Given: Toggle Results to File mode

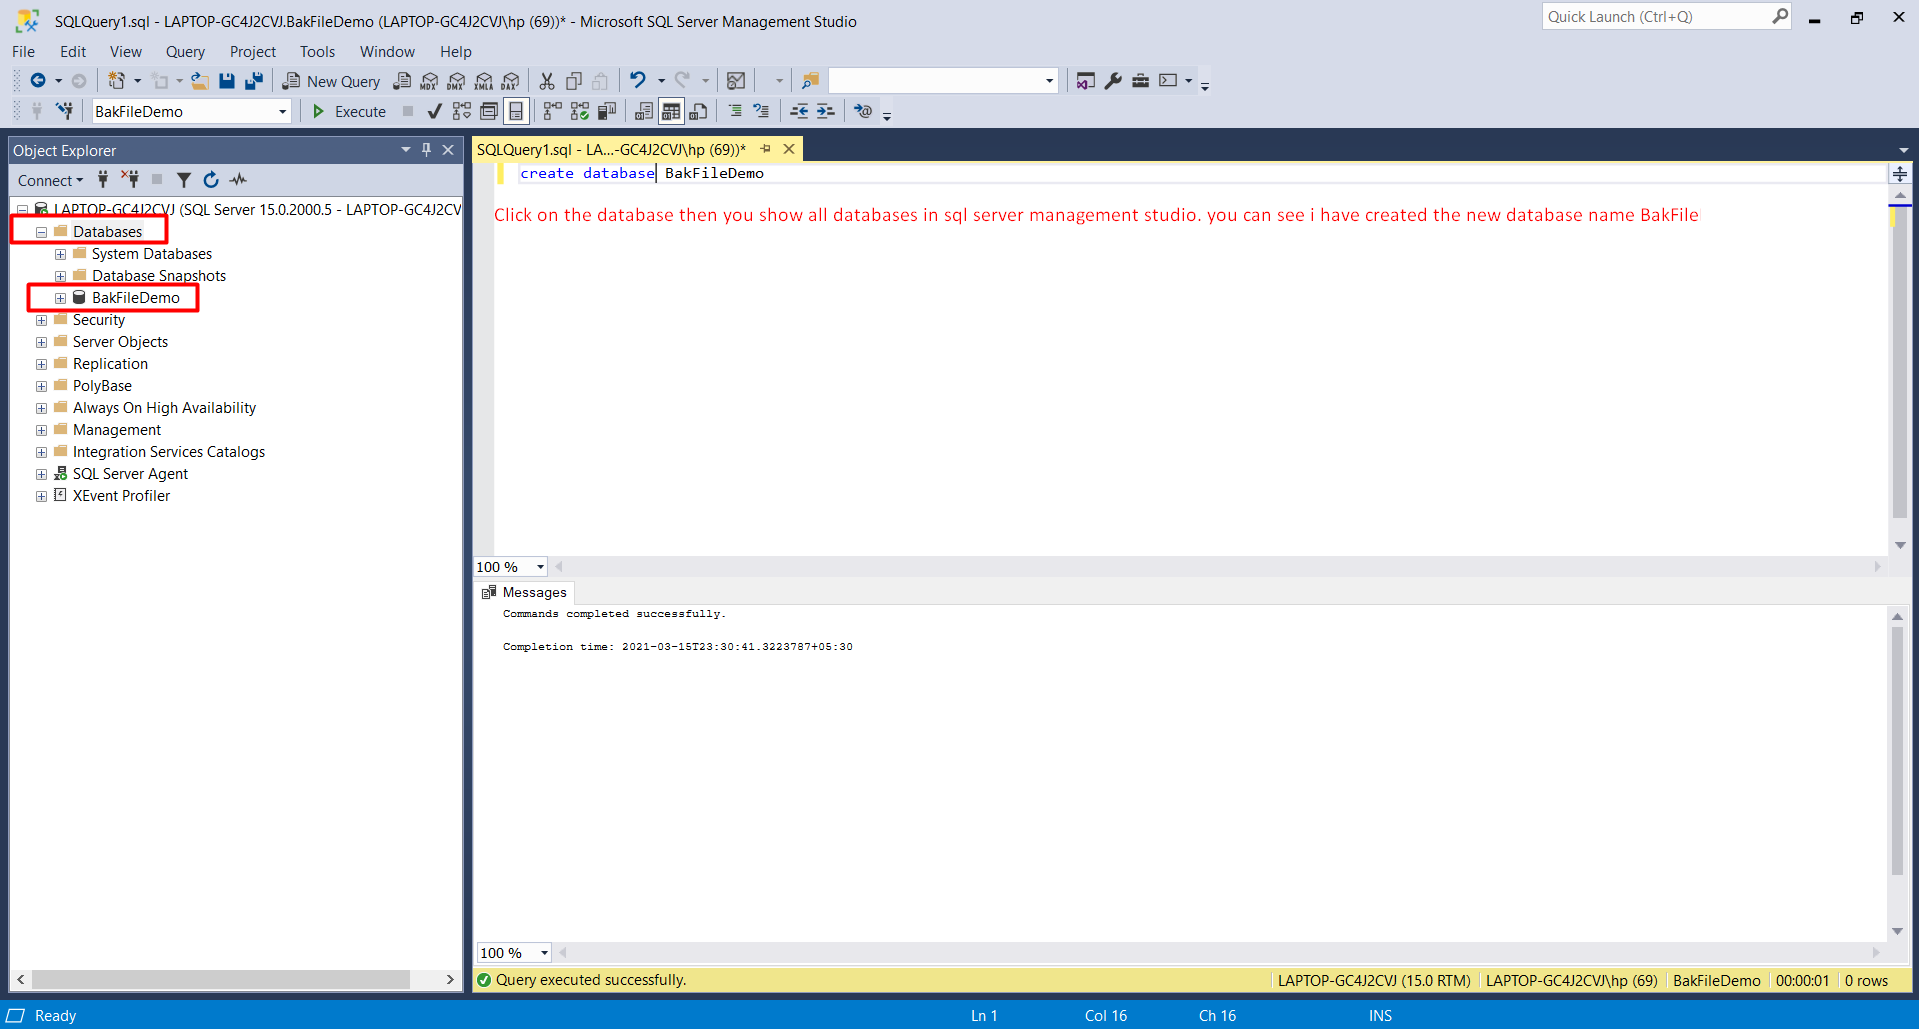Looking at the screenshot, I should tap(698, 111).
